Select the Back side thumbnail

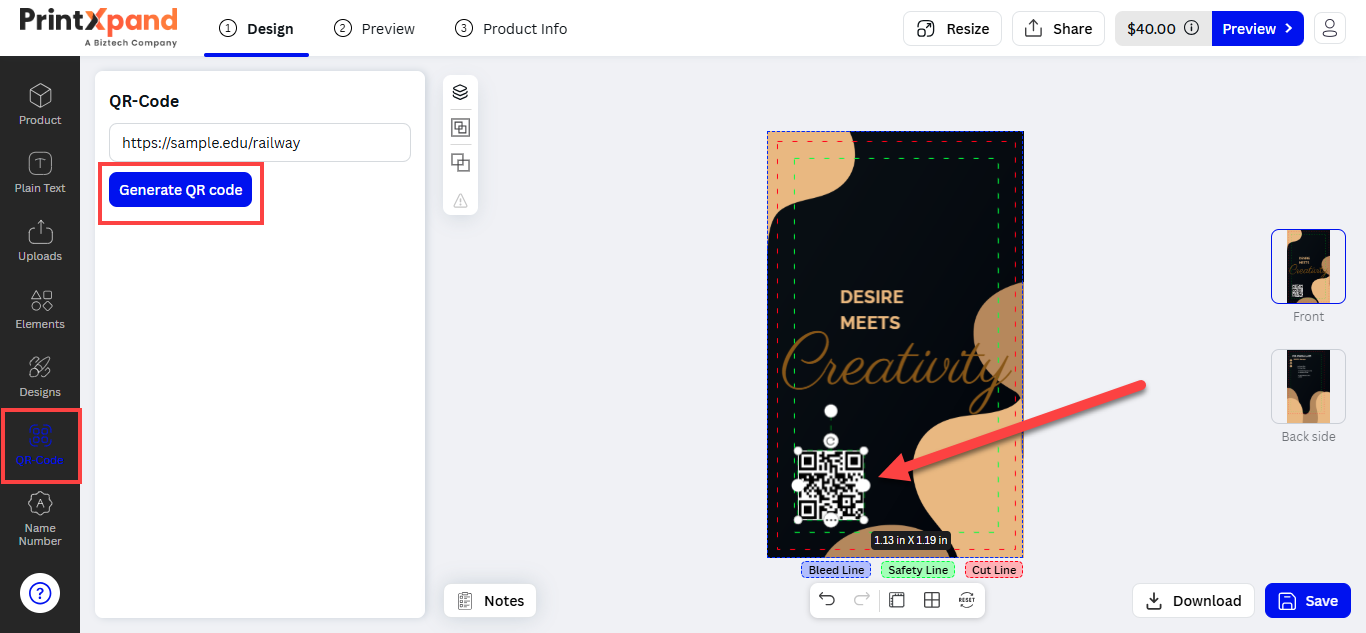tap(1308, 386)
